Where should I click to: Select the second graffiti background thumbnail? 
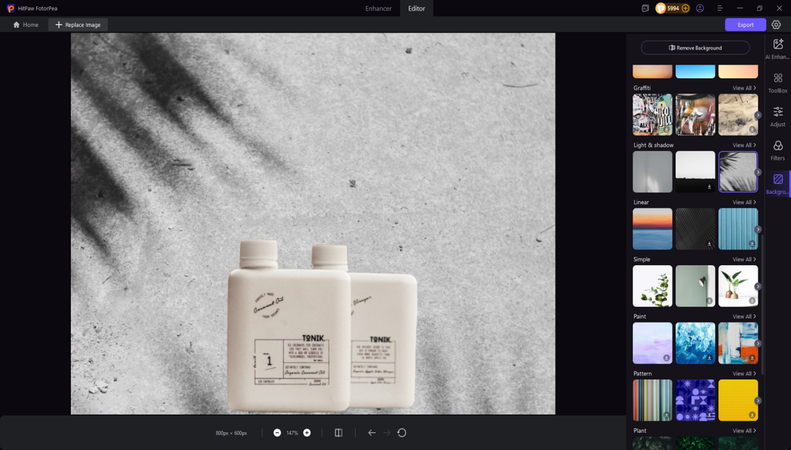click(695, 115)
